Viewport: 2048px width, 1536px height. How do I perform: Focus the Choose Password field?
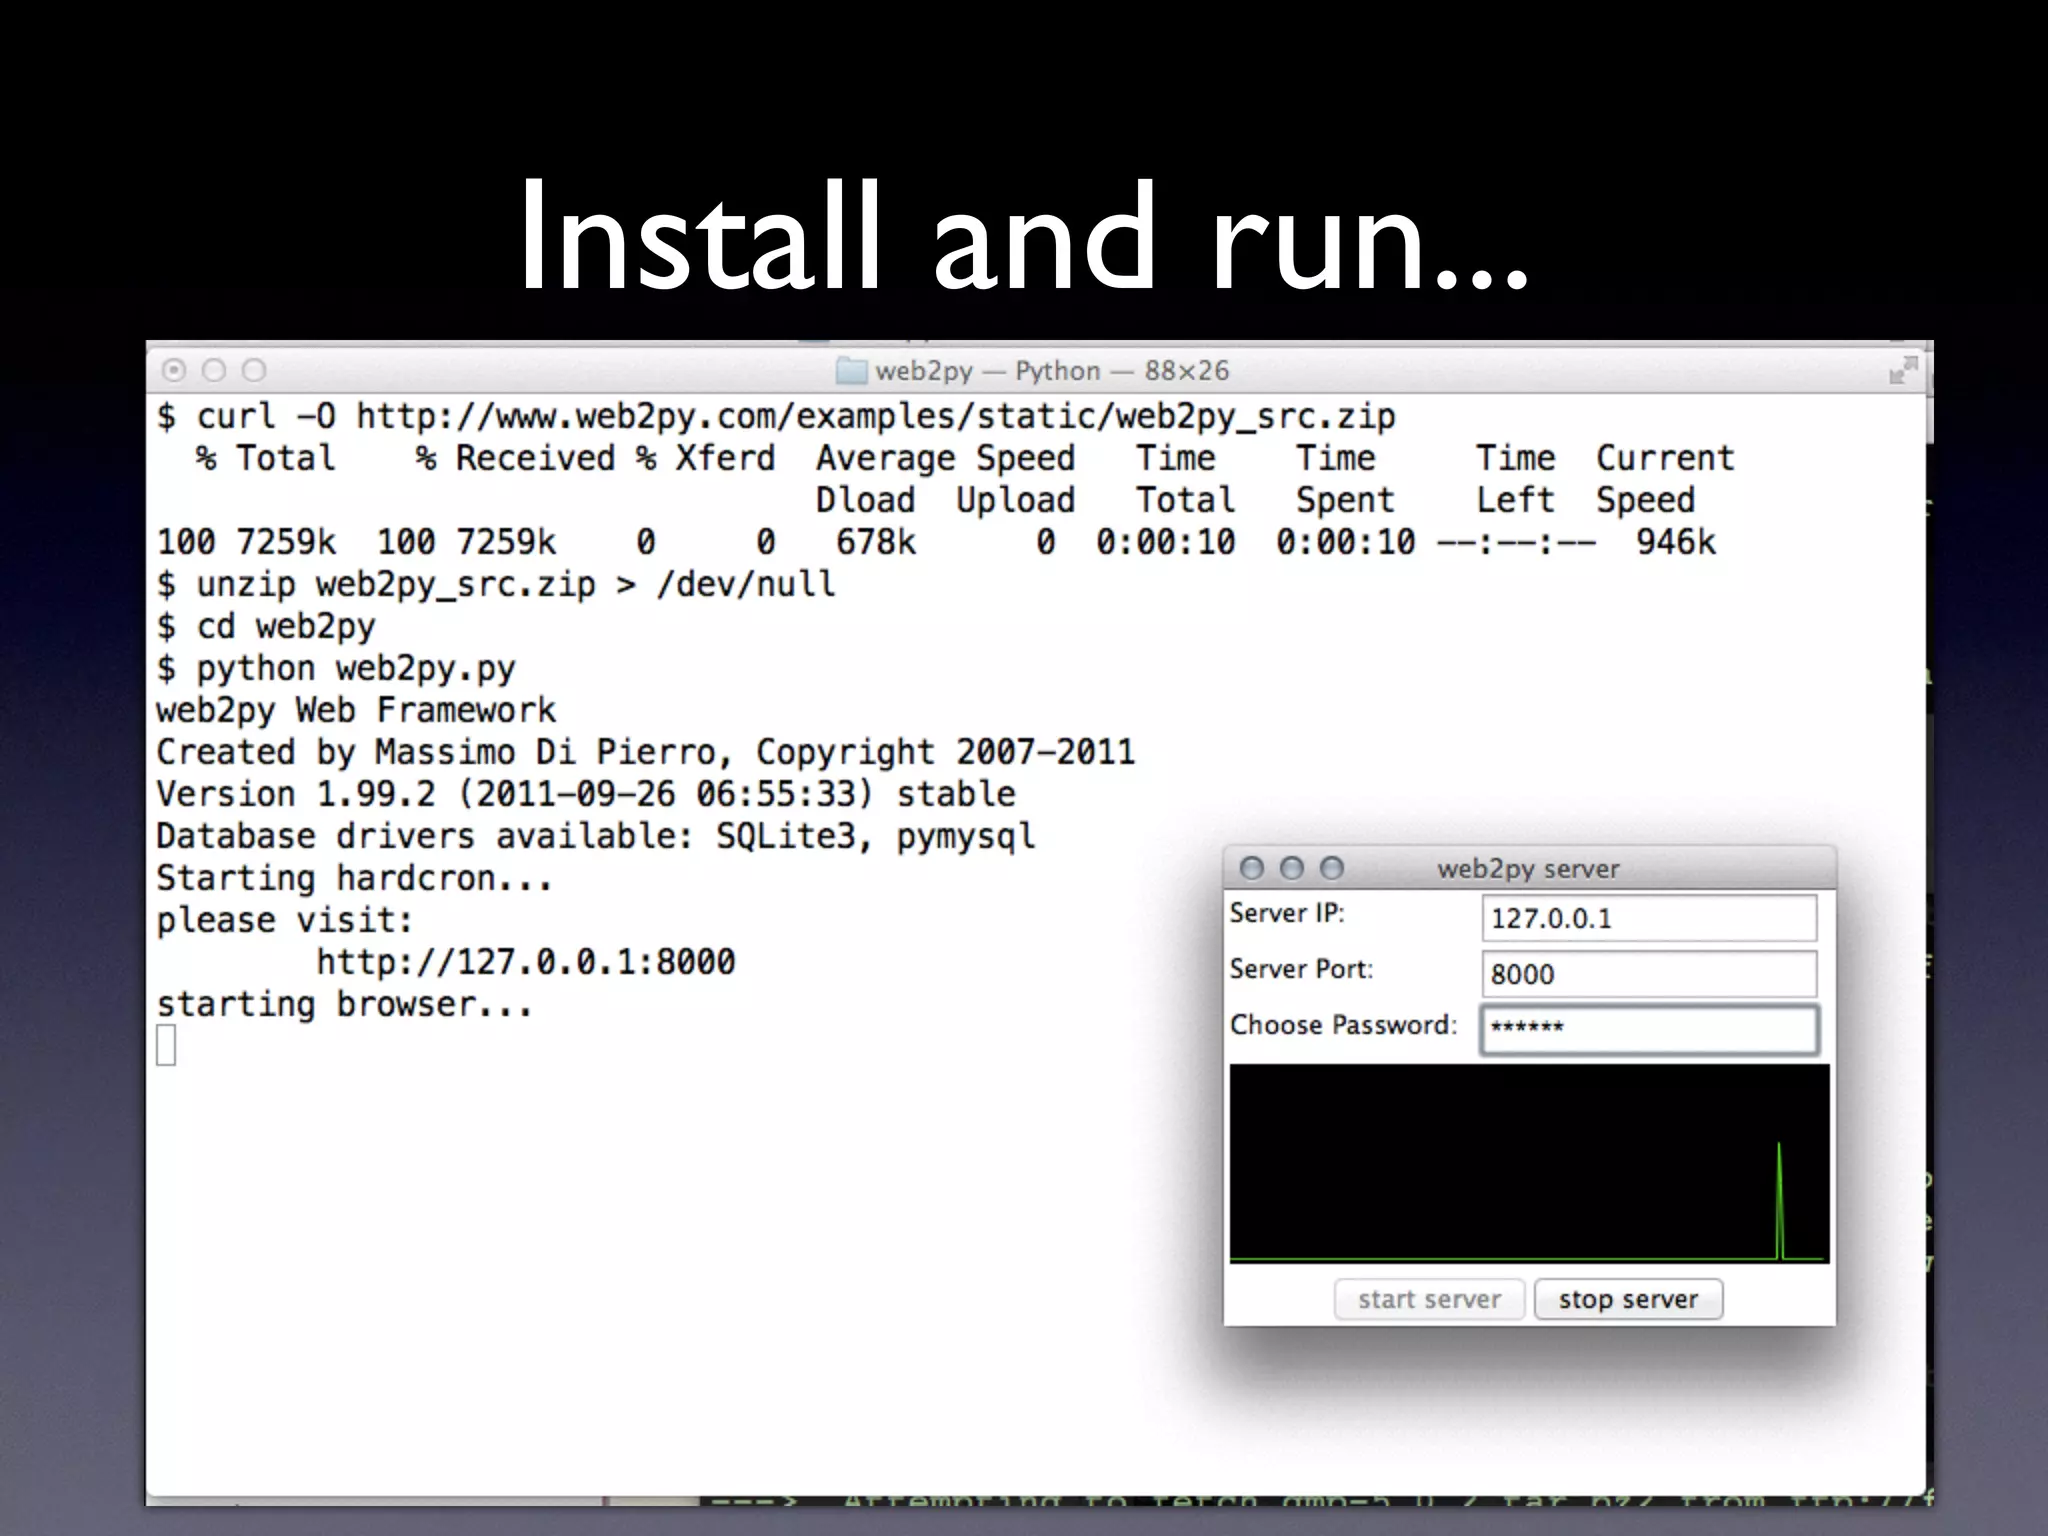pos(1649,1030)
